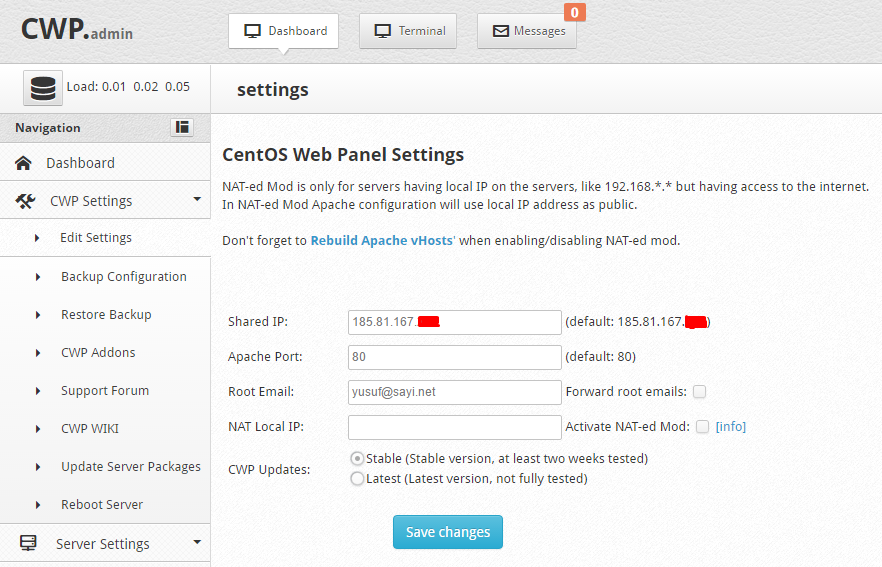Enable Forward root emails checkbox
This screenshot has height=567, width=882.
click(699, 392)
